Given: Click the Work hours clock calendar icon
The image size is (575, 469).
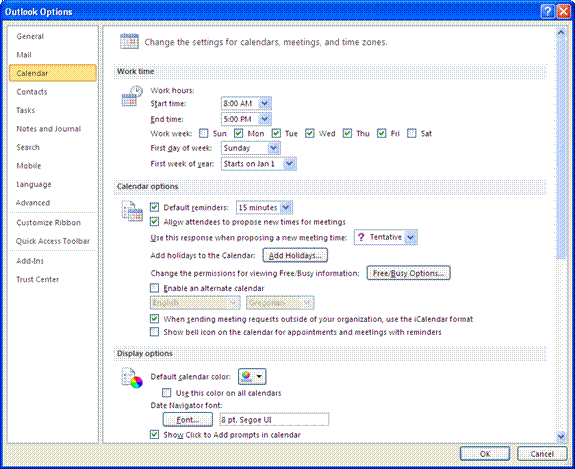Looking at the screenshot, I should 132,96.
